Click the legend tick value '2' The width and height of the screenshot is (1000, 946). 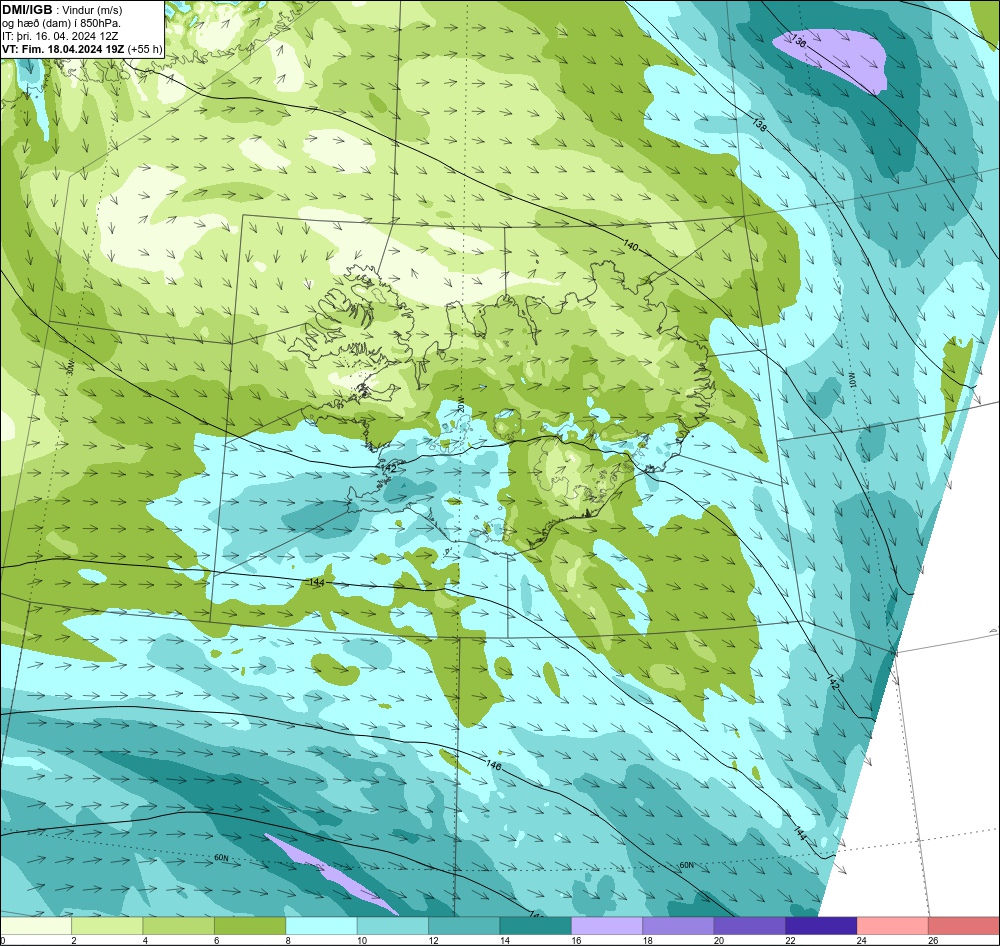coord(74,940)
